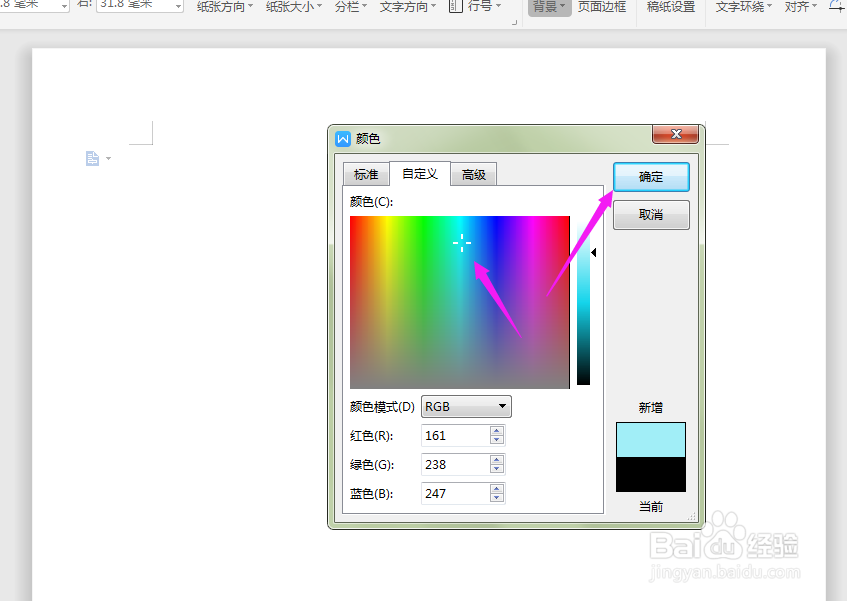Open the 颜色模式 RGB dropdown

click(x=466, y=407)
